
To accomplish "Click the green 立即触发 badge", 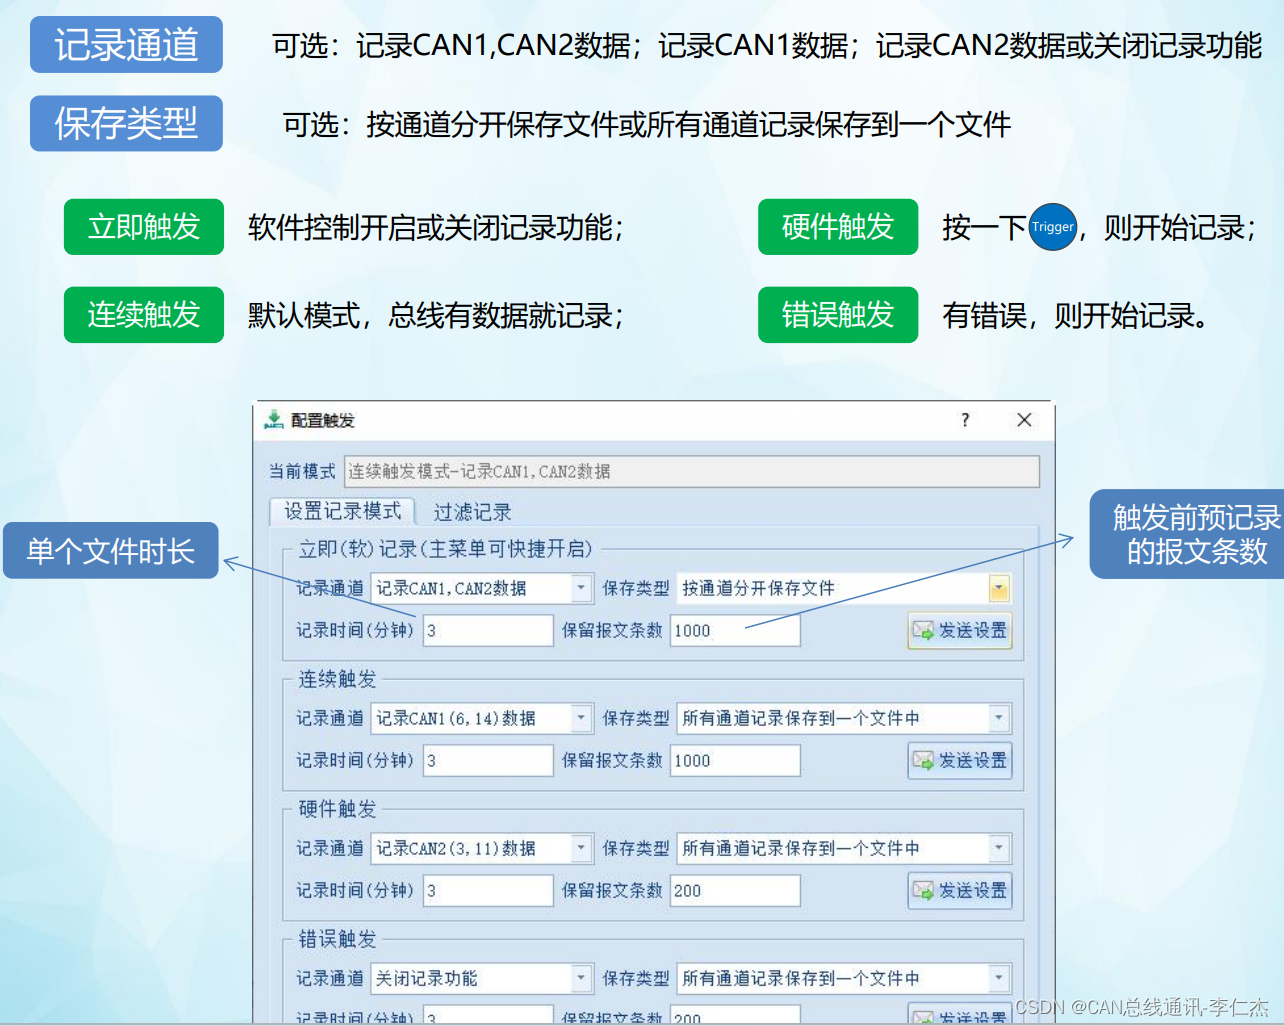I will pyautogui.click(x=143, y=227).
